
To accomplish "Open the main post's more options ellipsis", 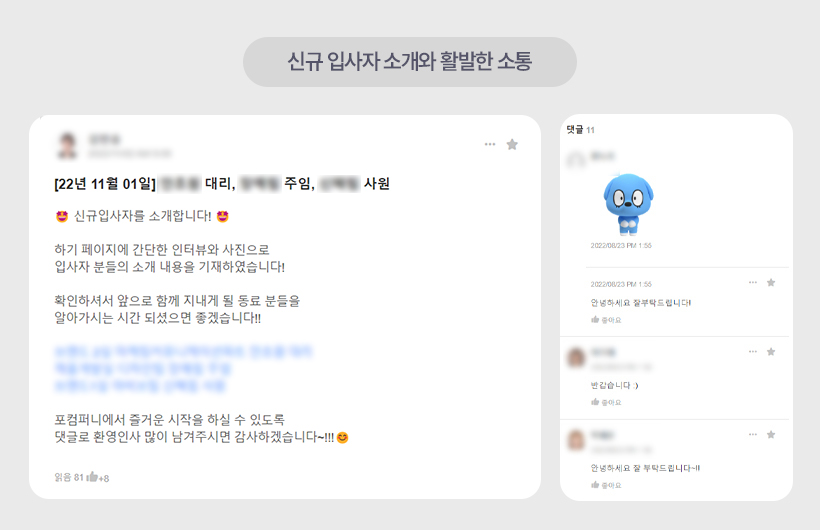I will [x=489, y=144].
